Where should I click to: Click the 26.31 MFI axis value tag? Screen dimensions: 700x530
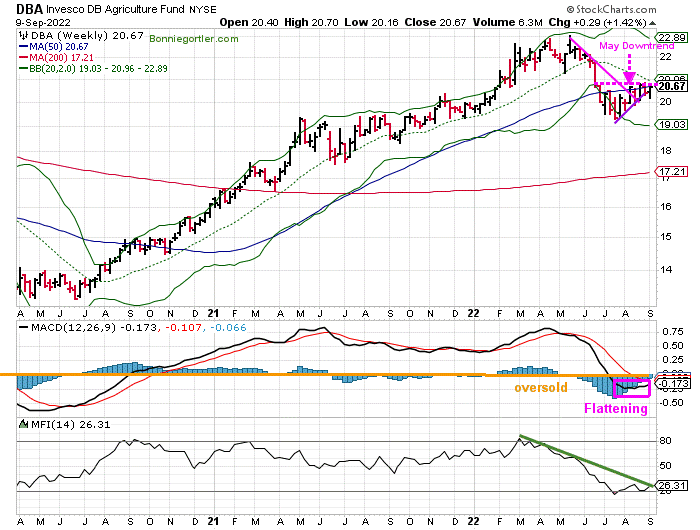tap(672, 485)
